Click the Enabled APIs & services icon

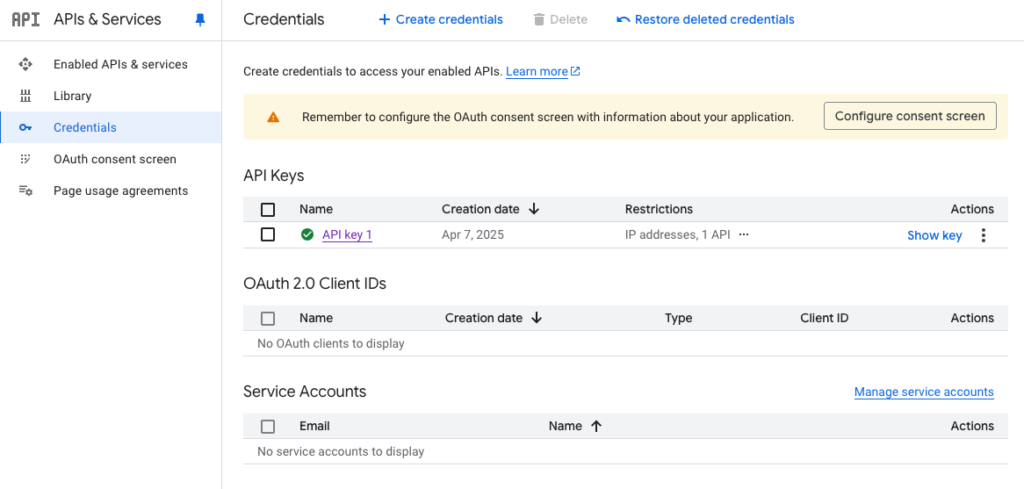click(25, 64)
